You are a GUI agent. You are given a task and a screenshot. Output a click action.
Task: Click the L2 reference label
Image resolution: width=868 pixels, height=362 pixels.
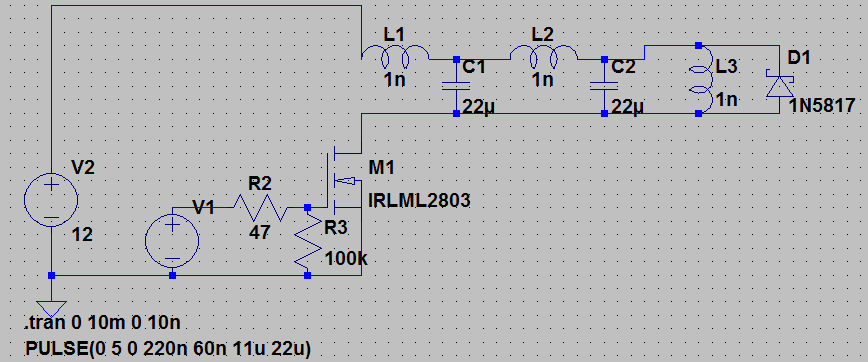[542, 35]
